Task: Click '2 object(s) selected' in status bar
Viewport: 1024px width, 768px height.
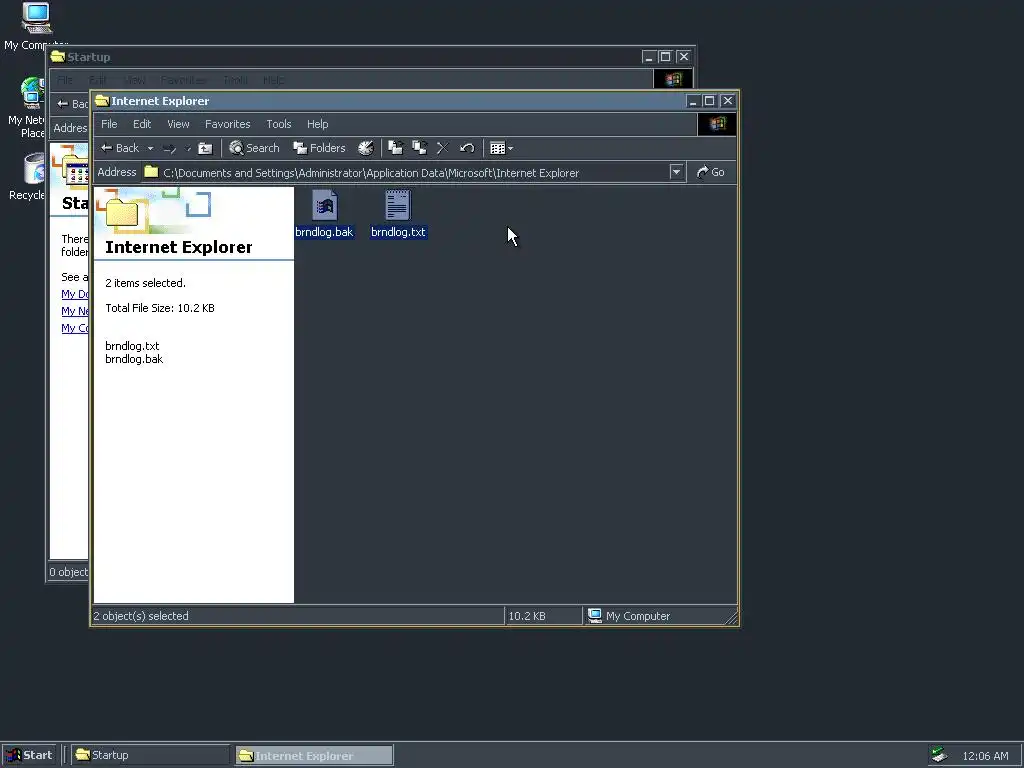Action: (x=141, y=616)
